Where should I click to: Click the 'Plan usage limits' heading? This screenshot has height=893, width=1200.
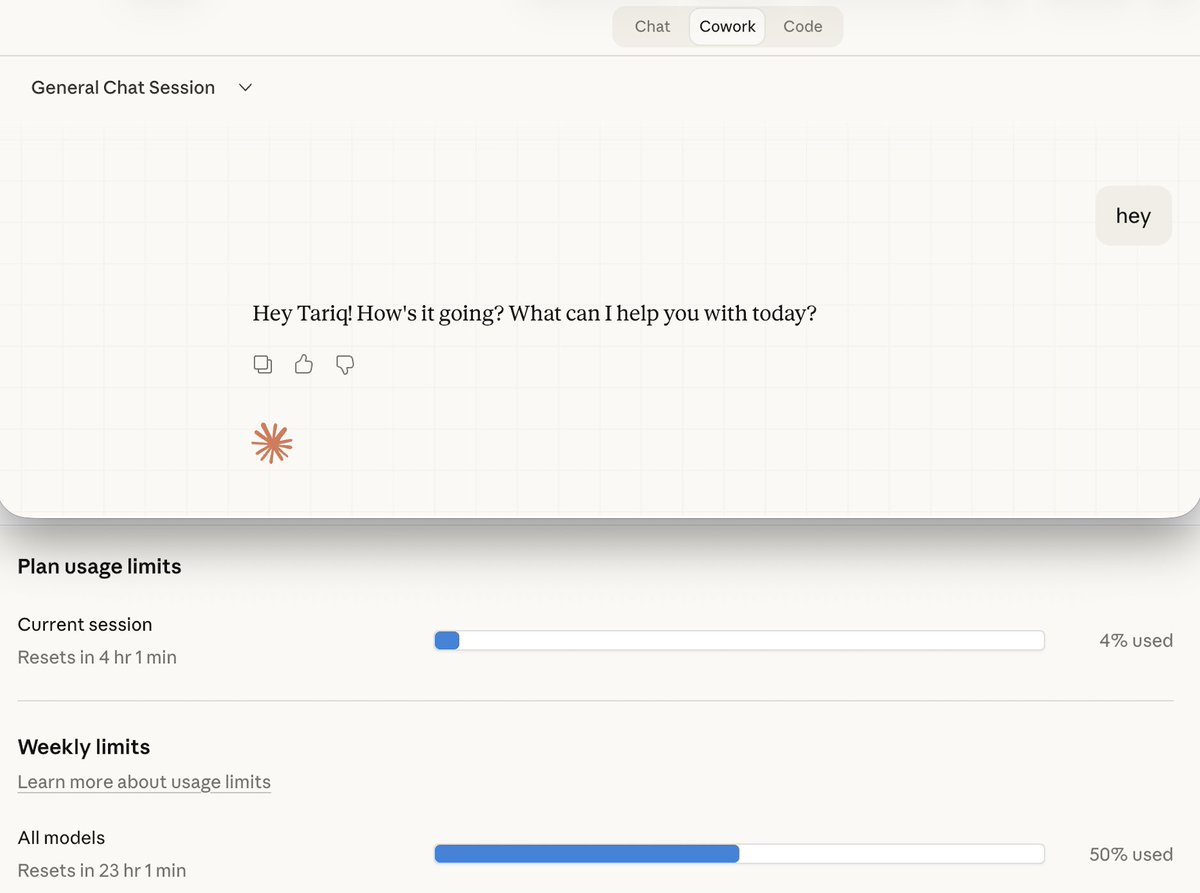(100, 567)
